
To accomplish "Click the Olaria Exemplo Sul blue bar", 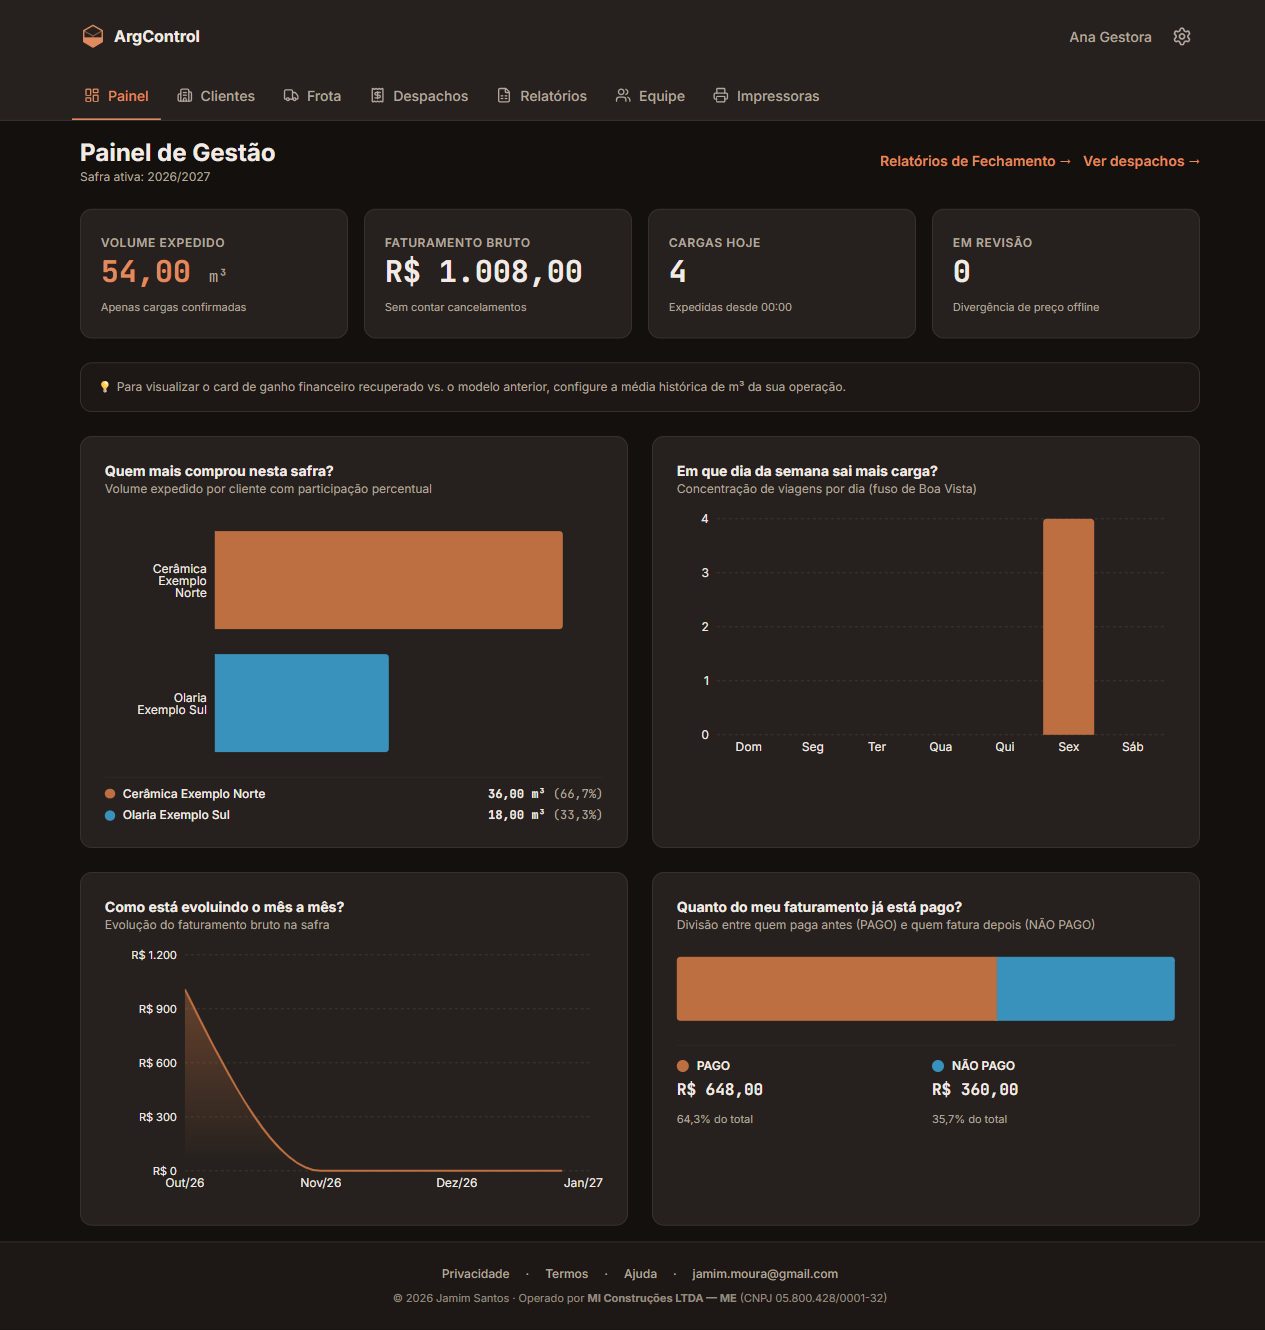I will pos(302,703).
